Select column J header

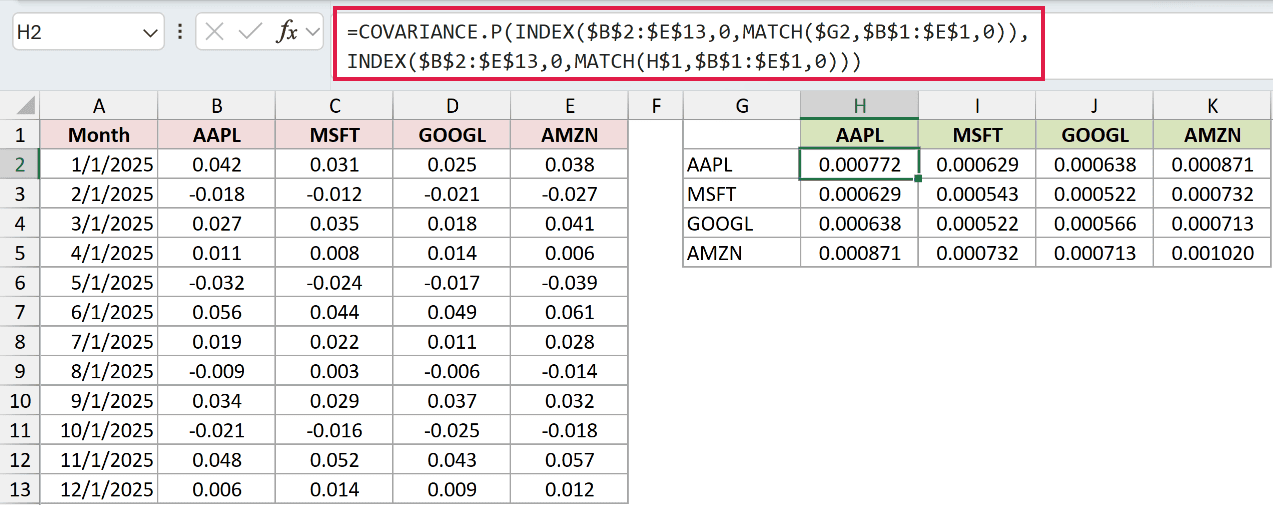1094,106
